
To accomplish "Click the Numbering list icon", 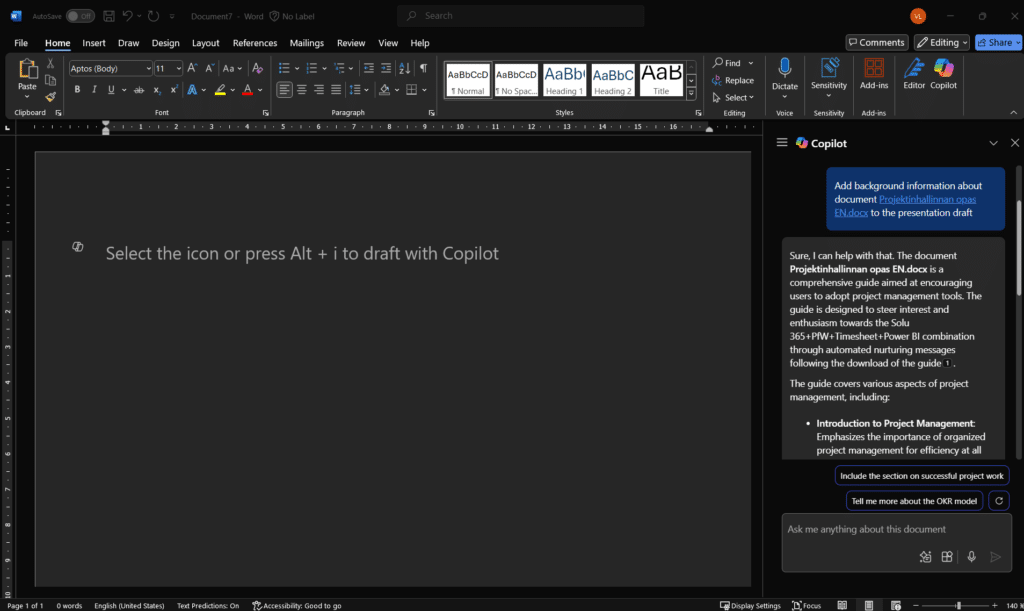I will [x=312, y=69].
